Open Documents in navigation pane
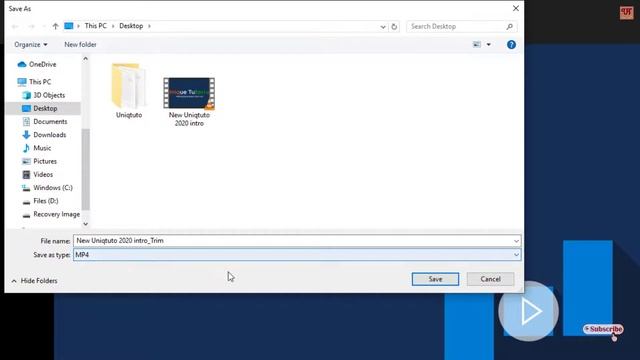The width and height of the screenshot is (640, 360). 50,122
